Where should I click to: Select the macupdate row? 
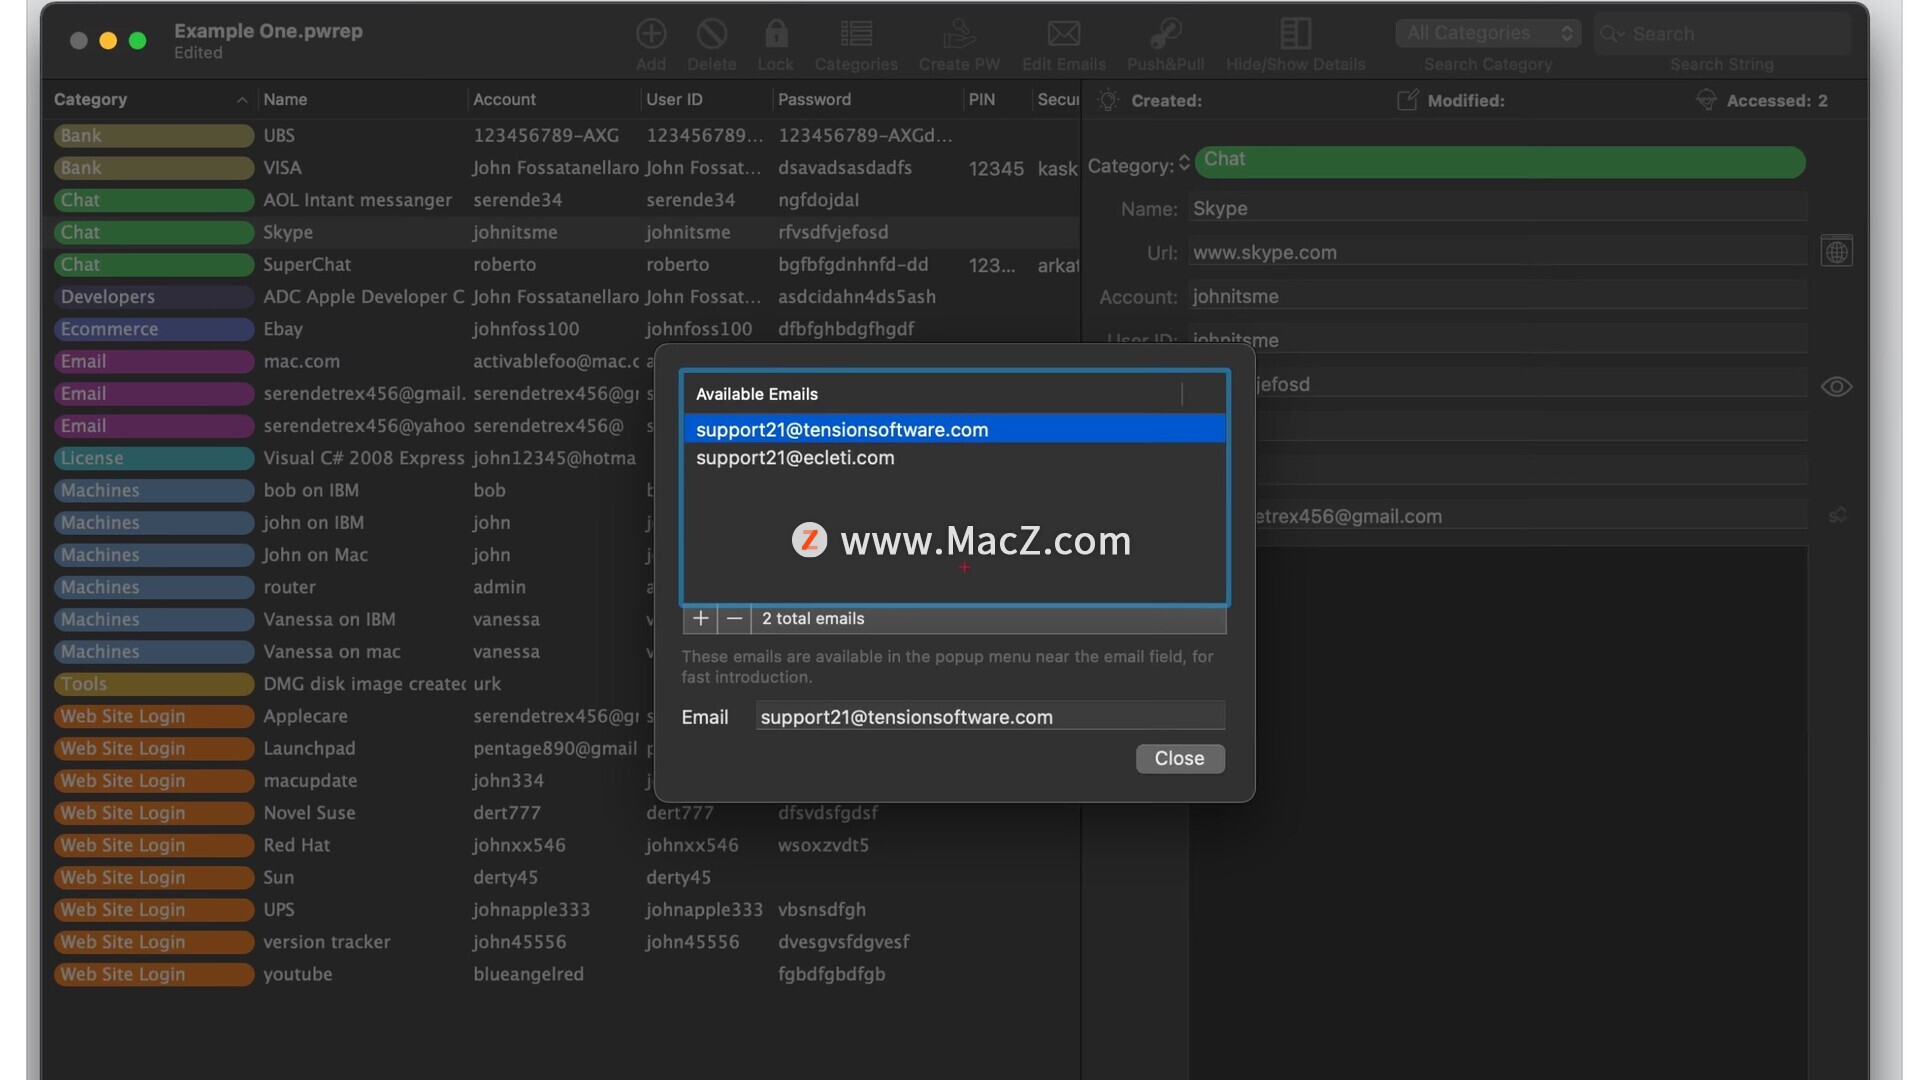(350, 780)
